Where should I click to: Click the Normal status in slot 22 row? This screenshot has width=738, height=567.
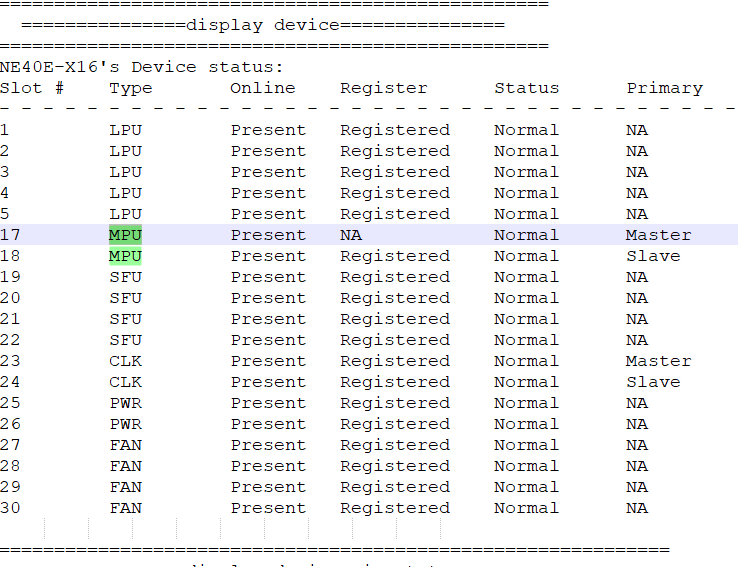[x=526, y=340]
